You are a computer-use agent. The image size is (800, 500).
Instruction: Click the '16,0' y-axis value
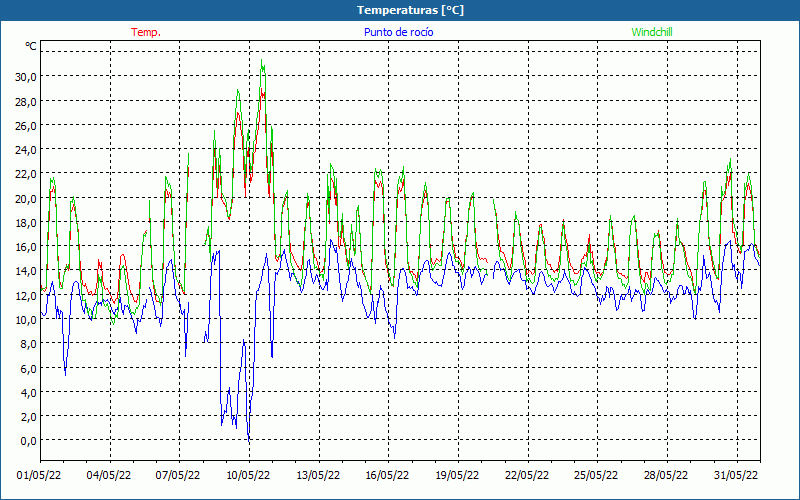(x=26, y=247)
